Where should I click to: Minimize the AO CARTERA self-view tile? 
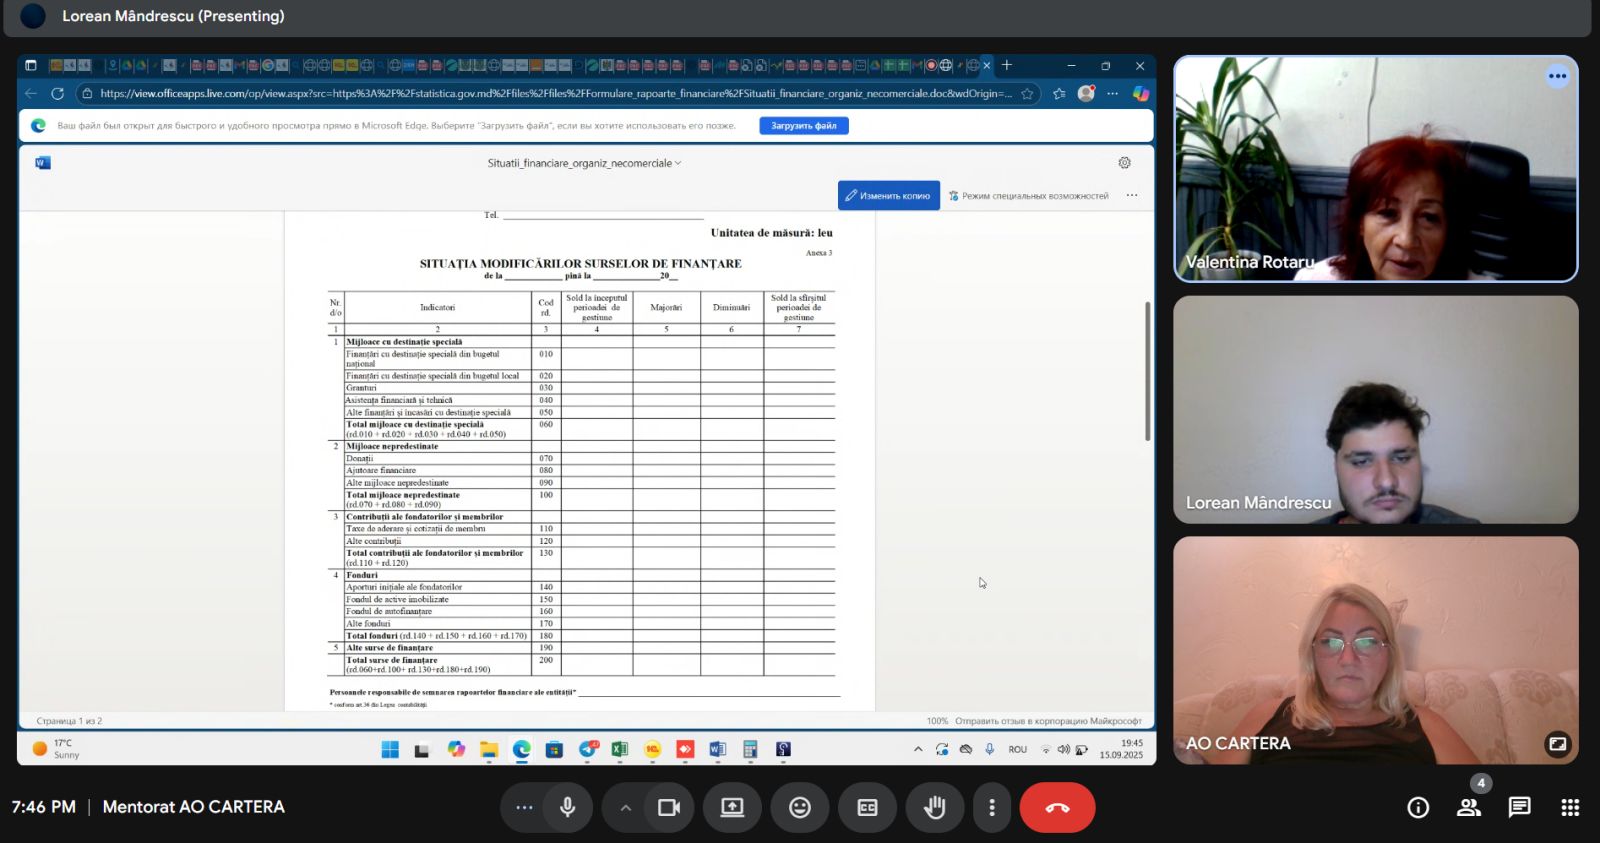(1557, 743)
